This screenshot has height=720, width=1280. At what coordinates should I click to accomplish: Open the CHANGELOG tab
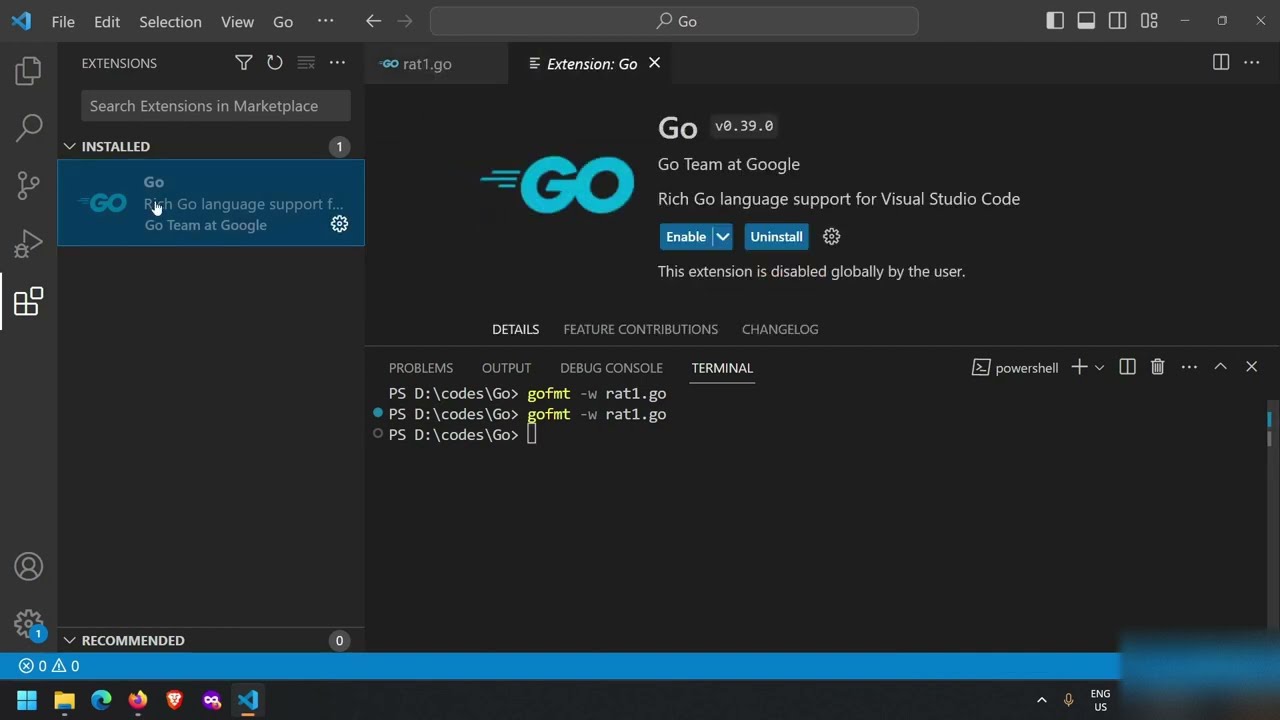(x=780, y=329)
